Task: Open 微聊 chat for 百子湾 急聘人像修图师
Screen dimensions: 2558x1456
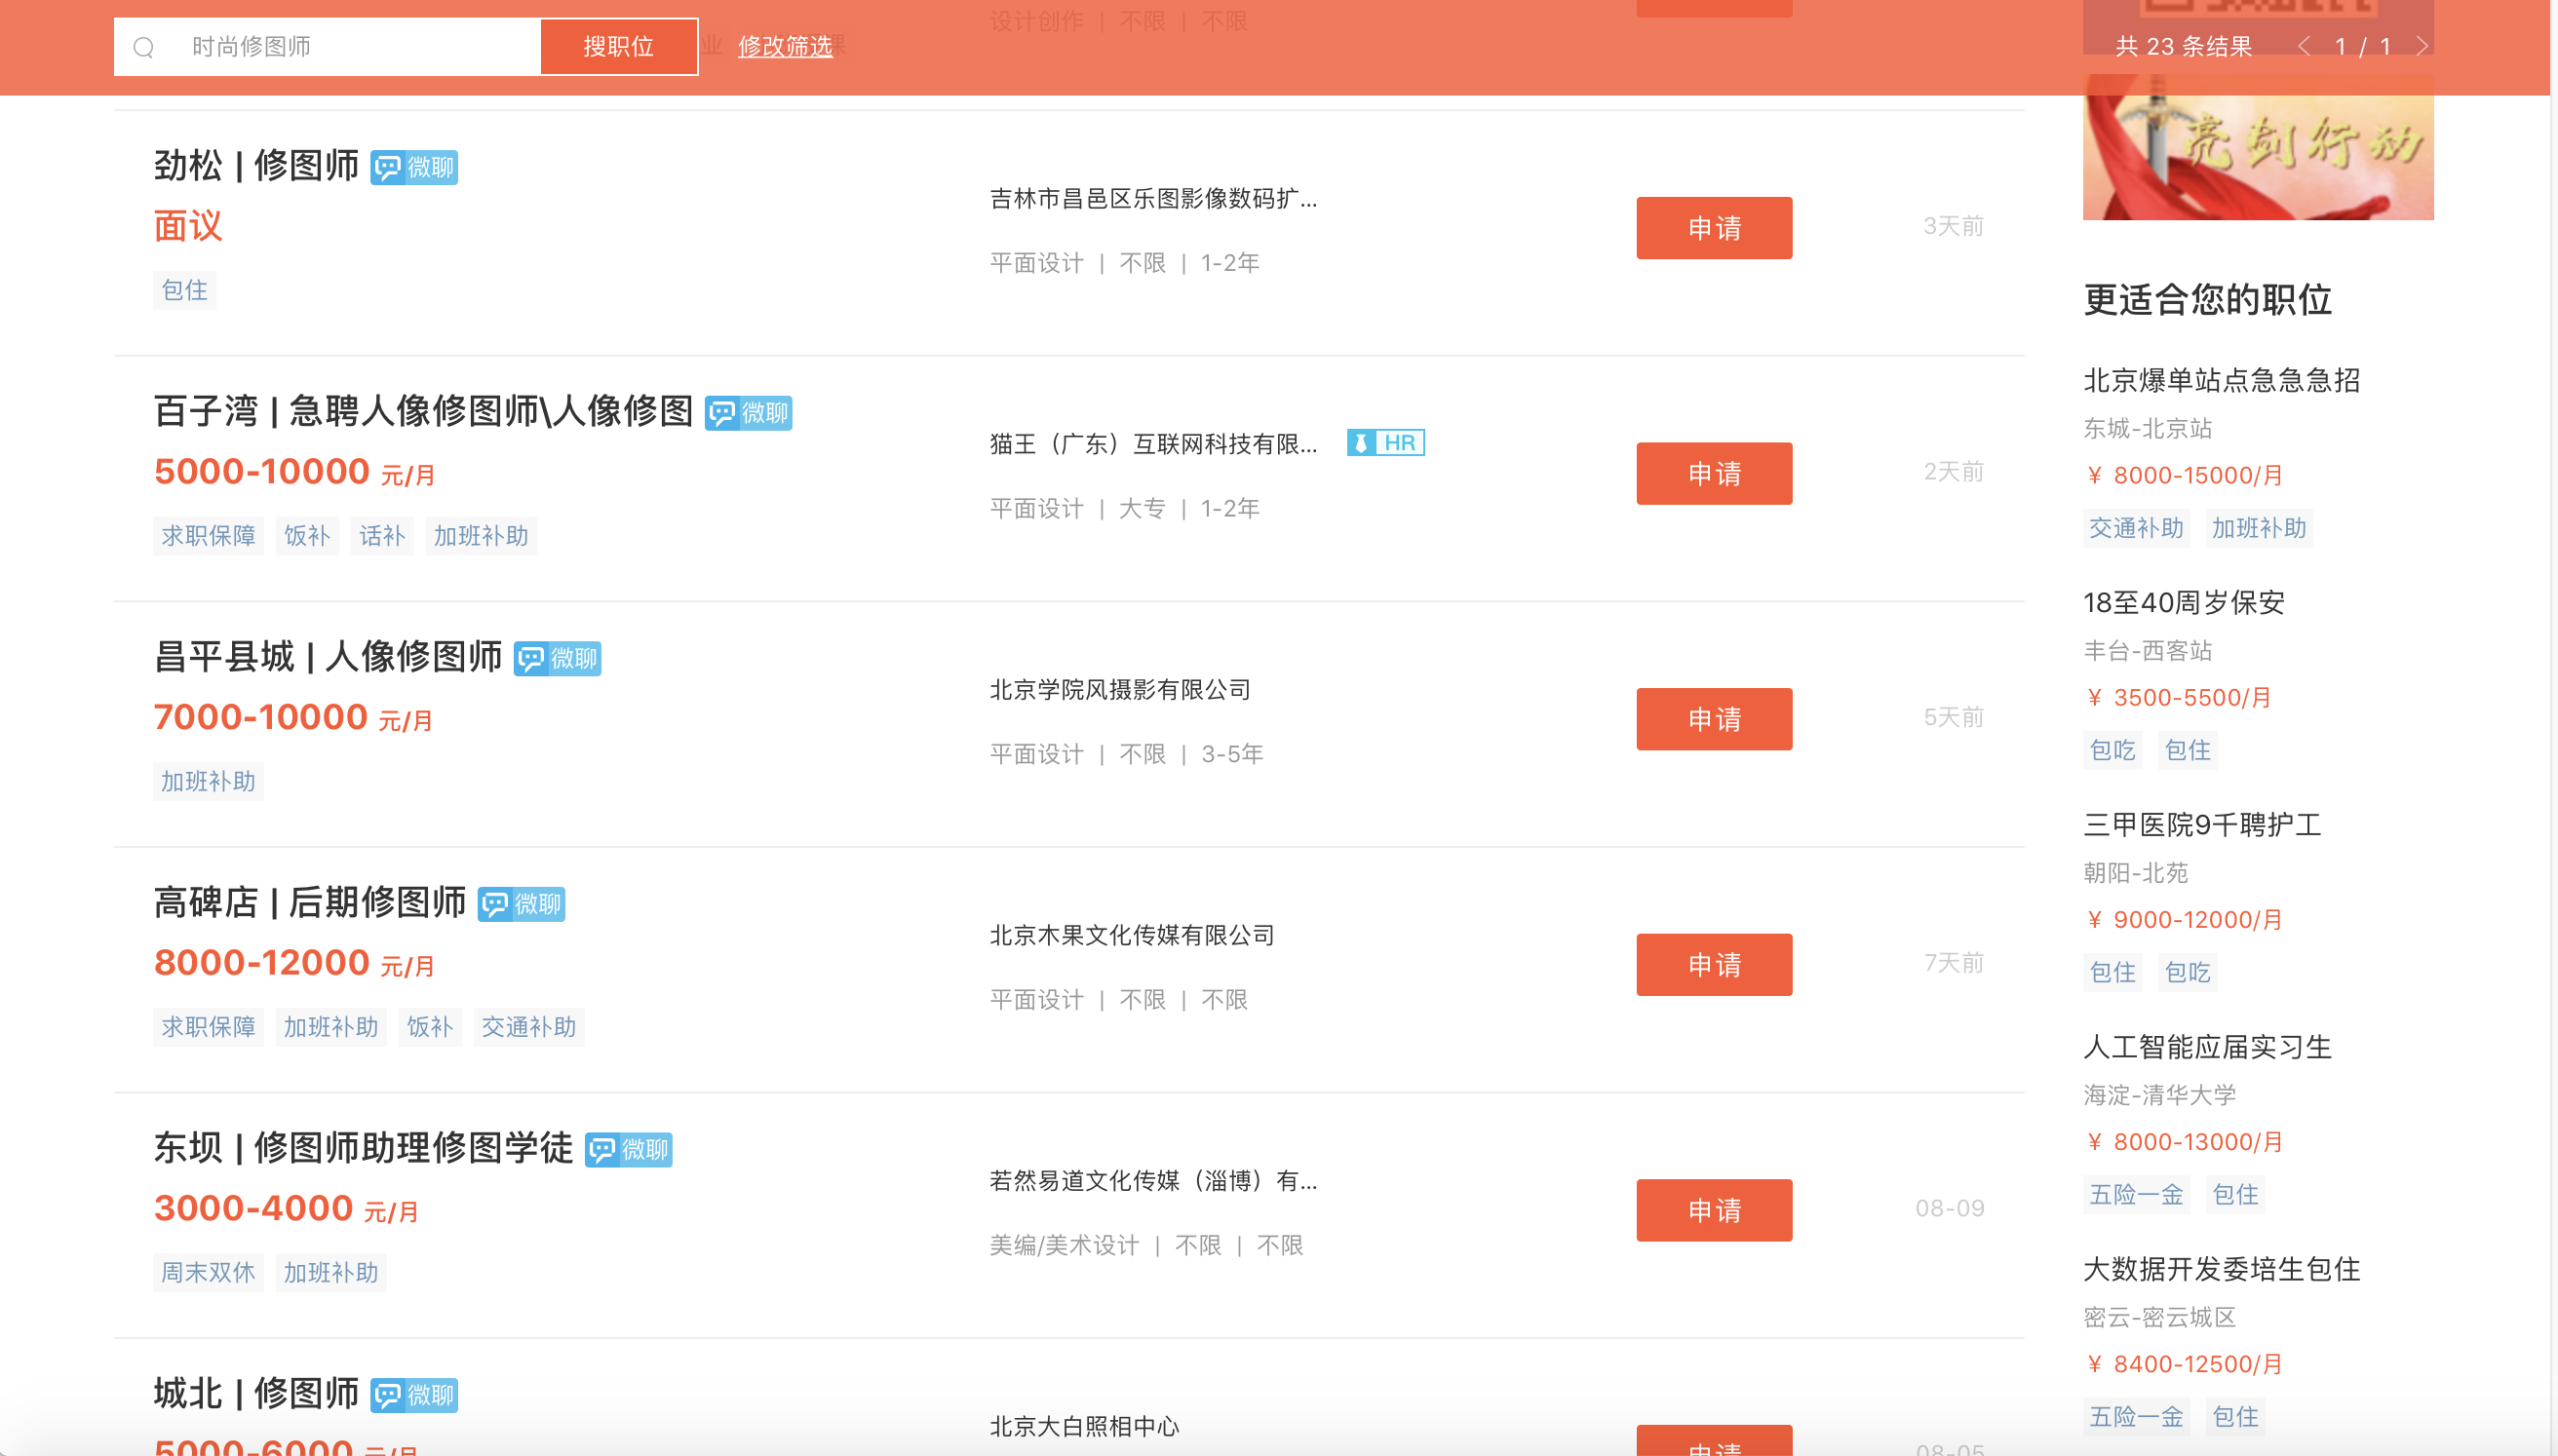Action: pyautogui.click(x=747, y=413)
